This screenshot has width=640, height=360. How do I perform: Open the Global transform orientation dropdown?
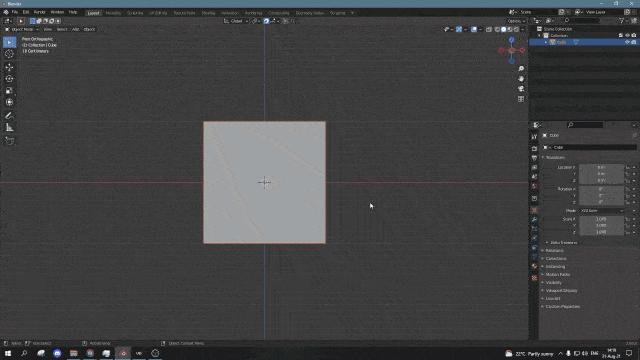236,21
